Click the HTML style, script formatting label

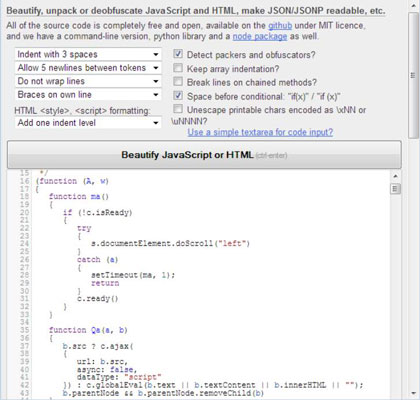pos(82,110)
